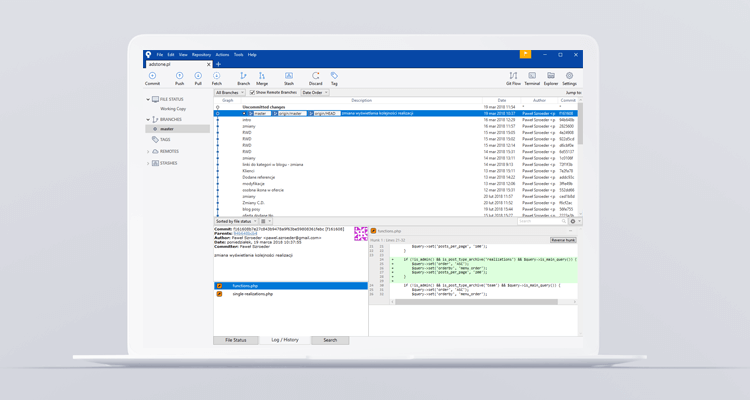Click the Description column header
Screen dimensions: 750x400
(x=362, y=100)
